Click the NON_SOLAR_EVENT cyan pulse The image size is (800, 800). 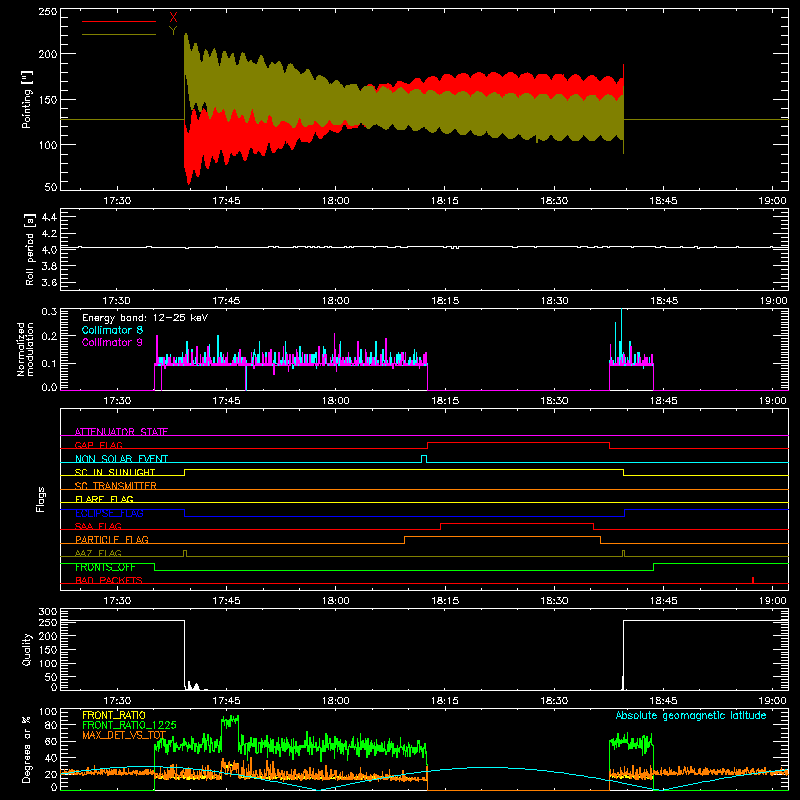click(x=424, y=459)
